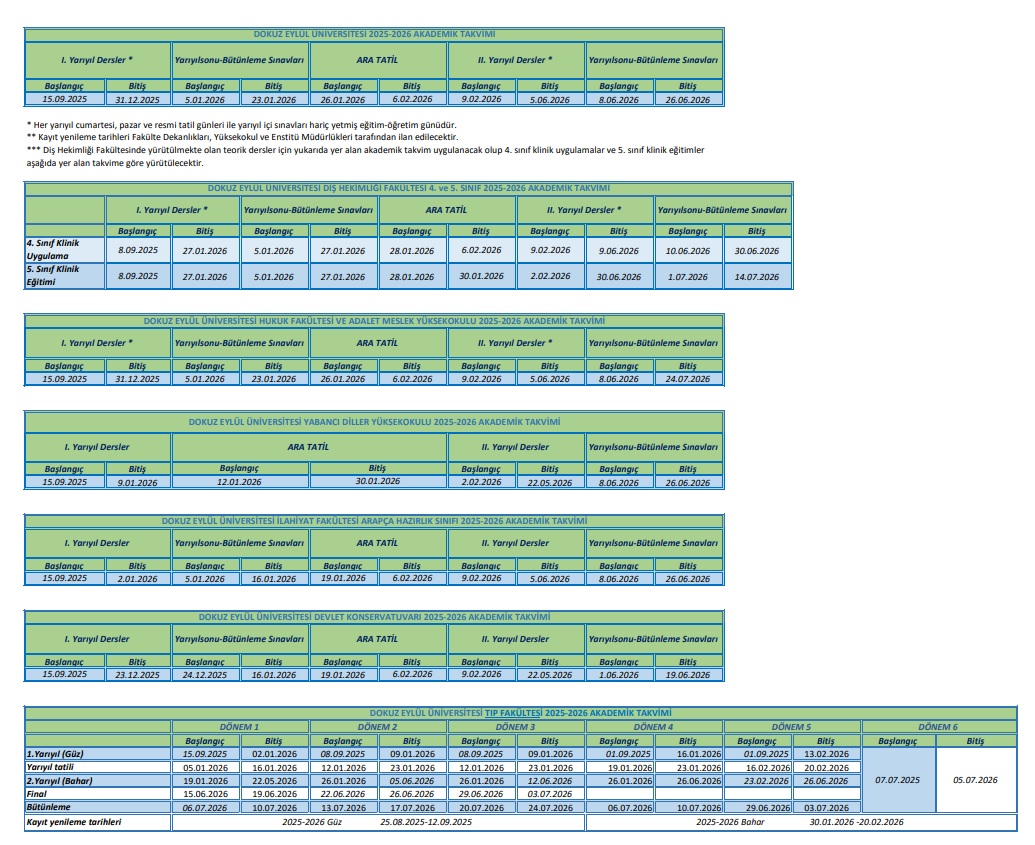Click "23.01.2026" in the first general calendar table
The image size is (1035, 845).
tap(273, 100)
